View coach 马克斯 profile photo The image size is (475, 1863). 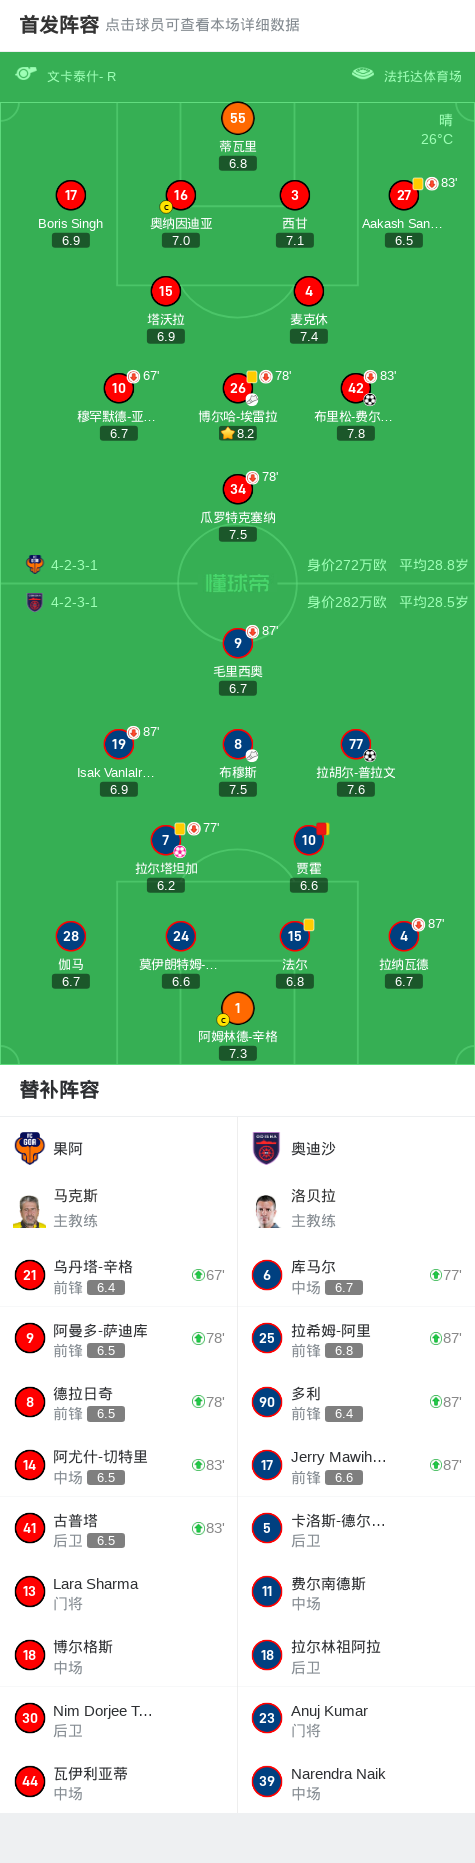coord(30,1210)
